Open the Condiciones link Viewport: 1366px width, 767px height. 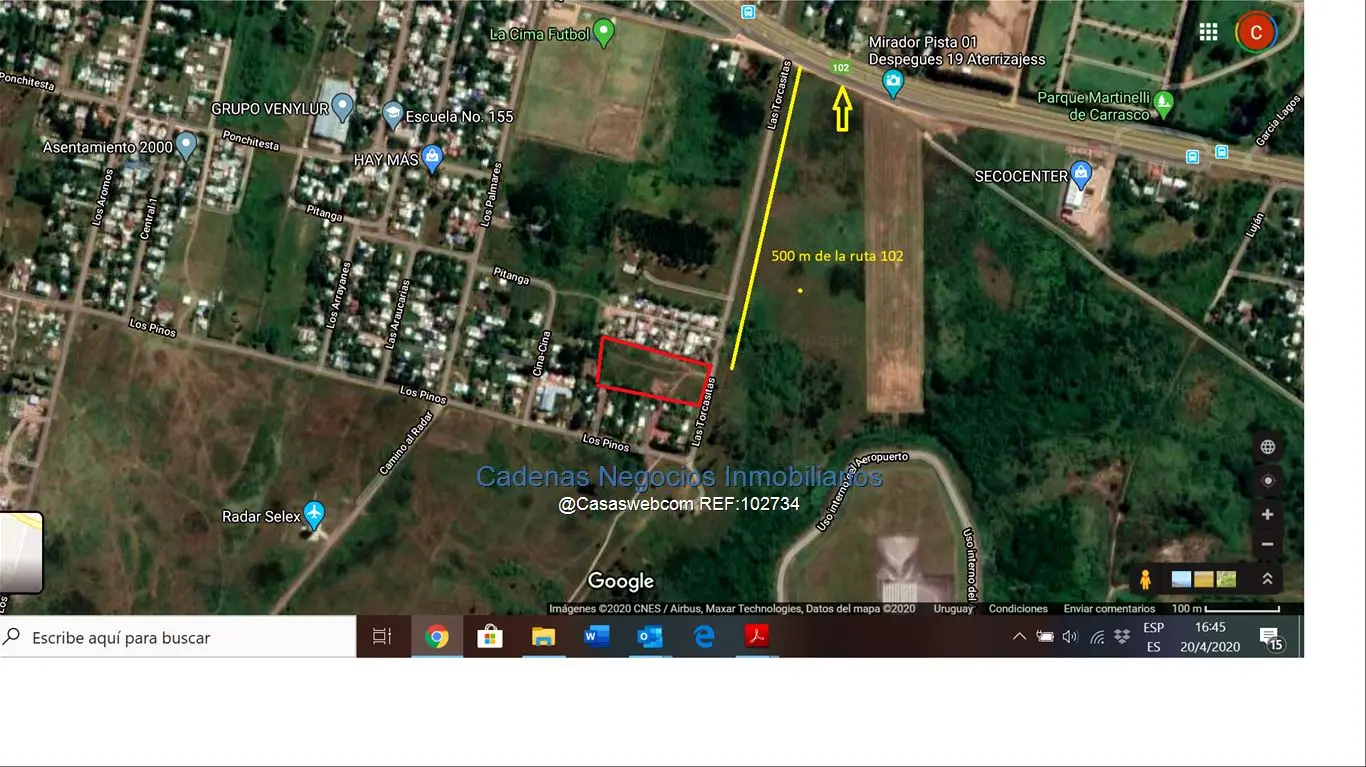(x=1018, y=609)
